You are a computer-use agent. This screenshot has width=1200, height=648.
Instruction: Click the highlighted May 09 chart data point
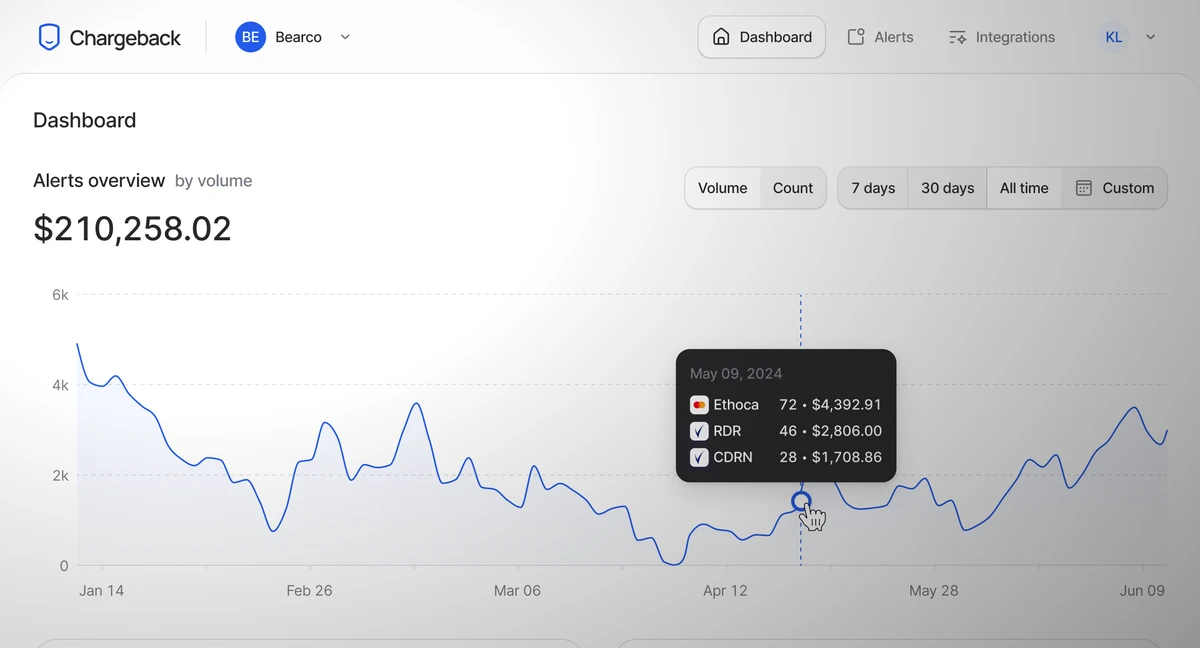pyautogui.click(x=800, y=501)
